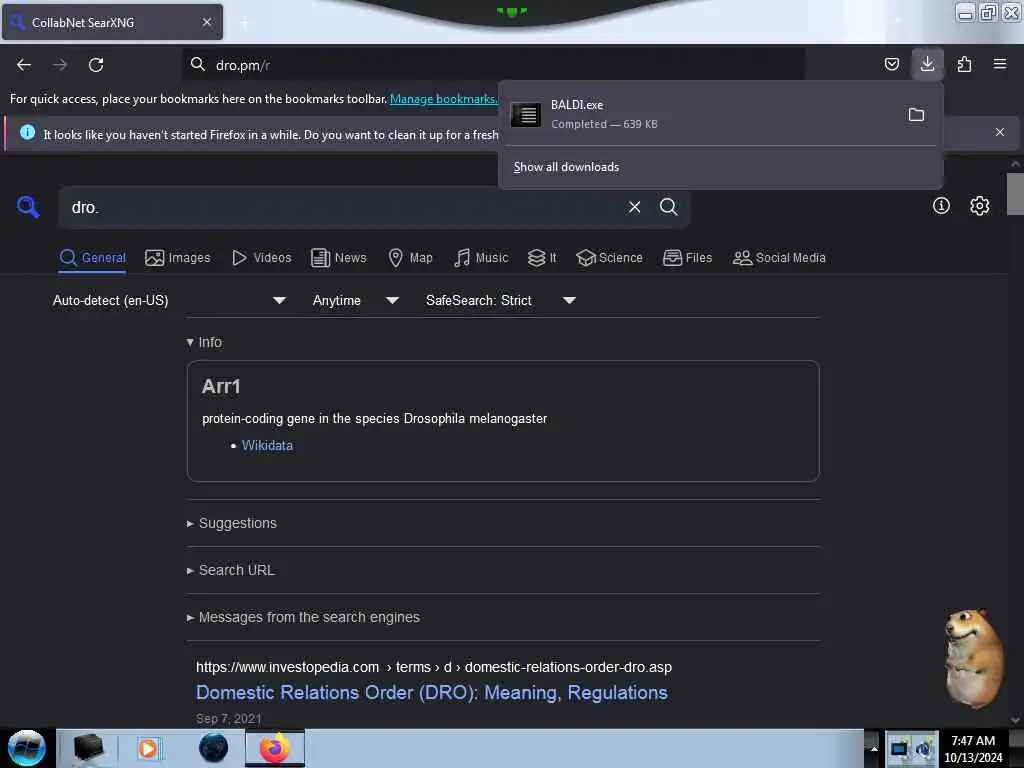1024x768 pixels.
Task: Click the page vertical scrollbar thumb
Action: (1015, 194)
